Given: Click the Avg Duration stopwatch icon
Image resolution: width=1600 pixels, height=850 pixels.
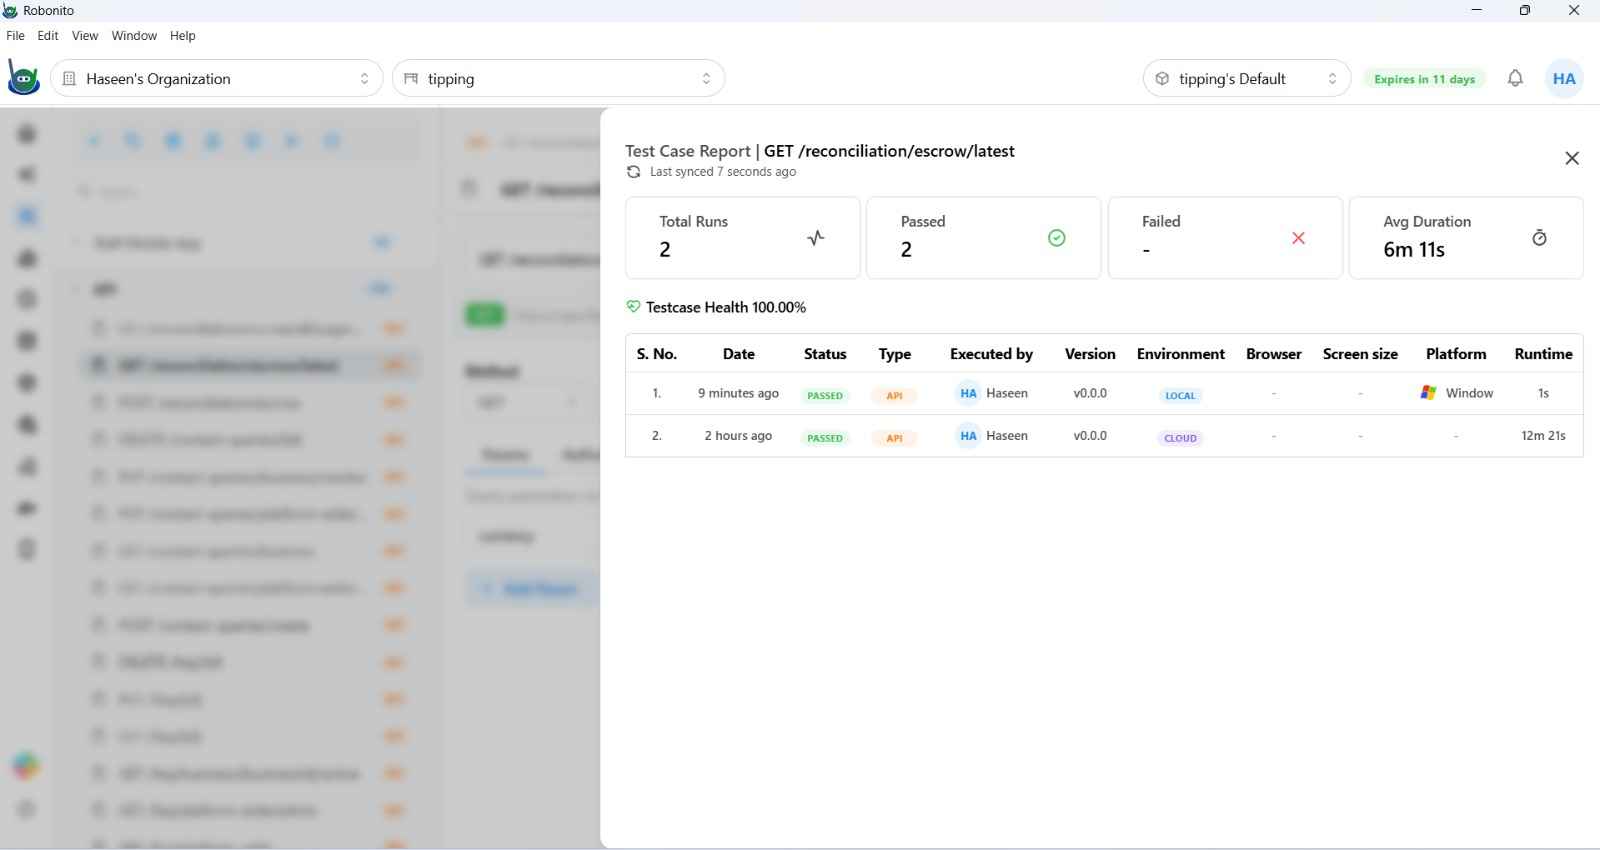Looking at the screenshot, I should [1540, 238].
